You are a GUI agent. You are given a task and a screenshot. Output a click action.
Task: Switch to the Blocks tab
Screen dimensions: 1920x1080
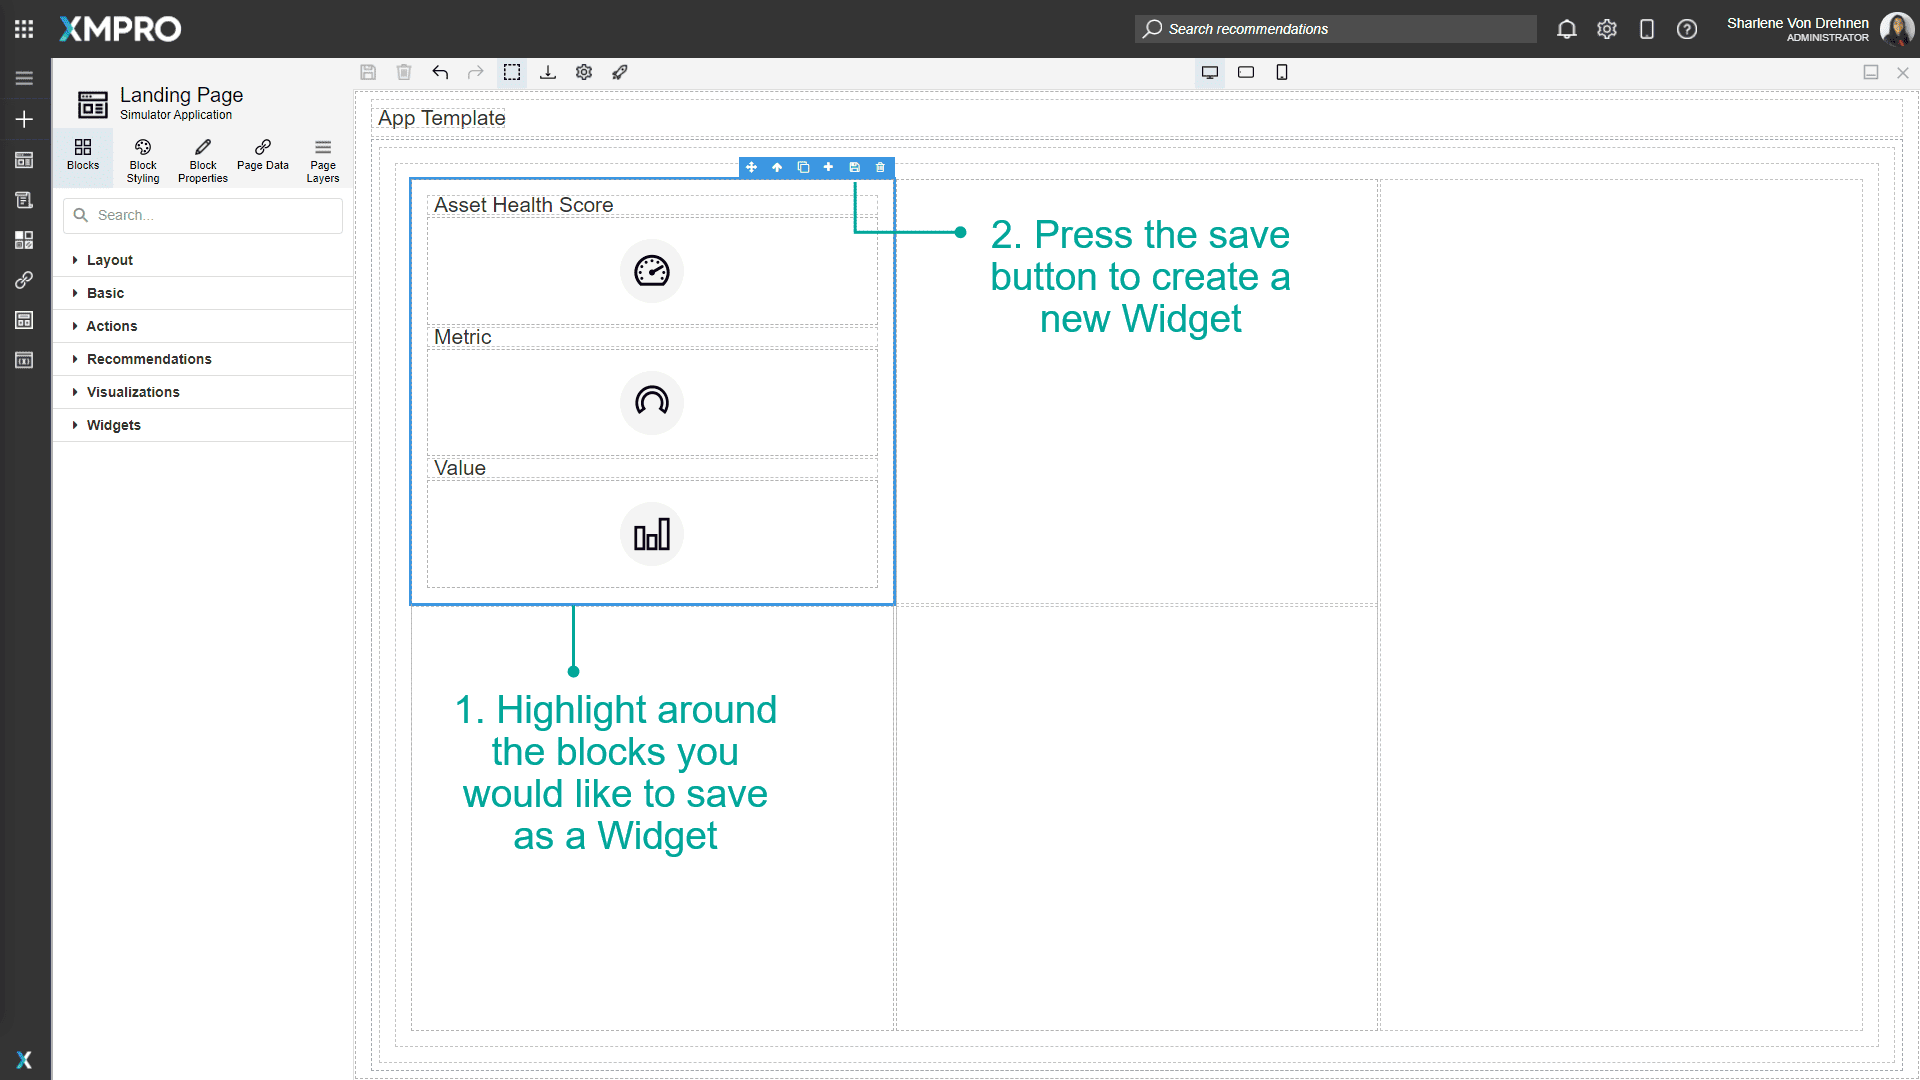[x=82, y=158]
